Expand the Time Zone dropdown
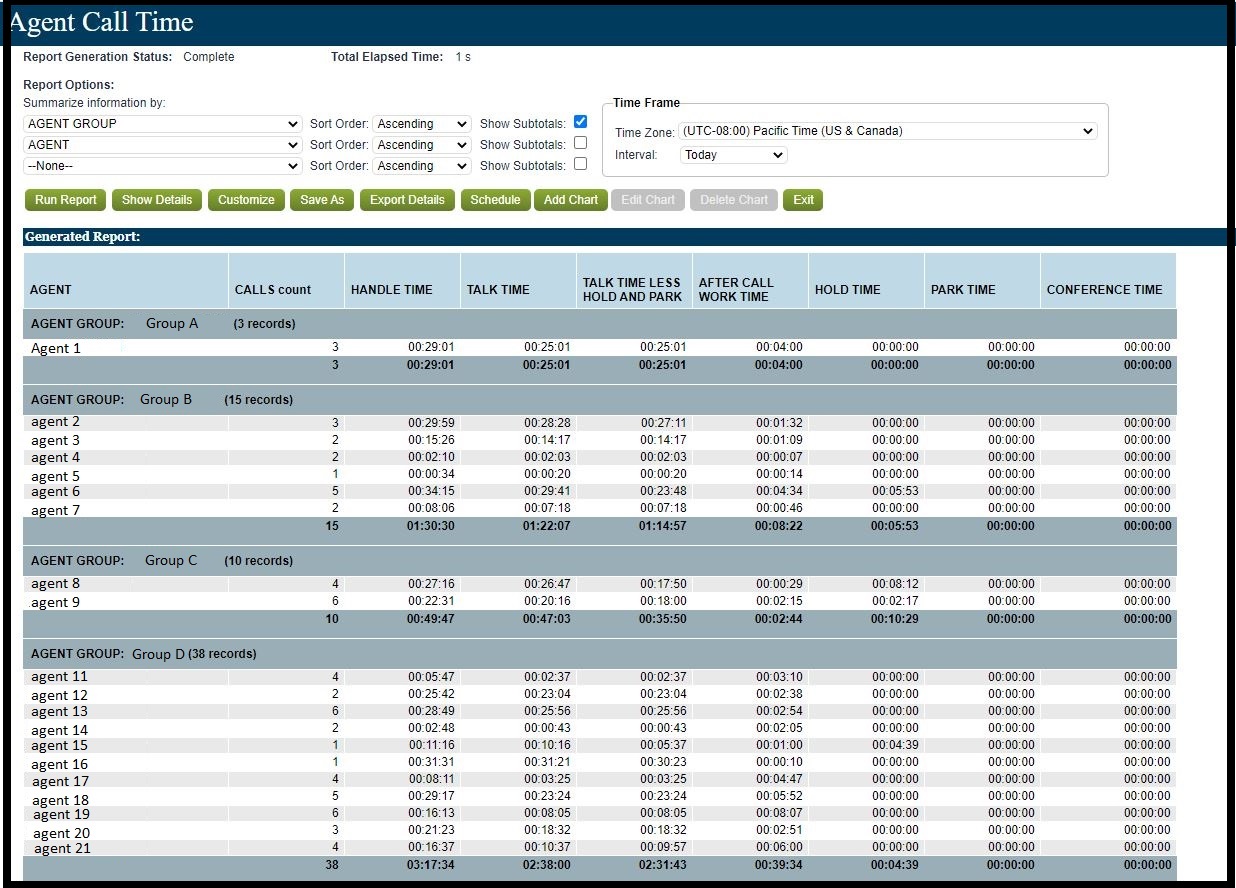 point(888,131)
